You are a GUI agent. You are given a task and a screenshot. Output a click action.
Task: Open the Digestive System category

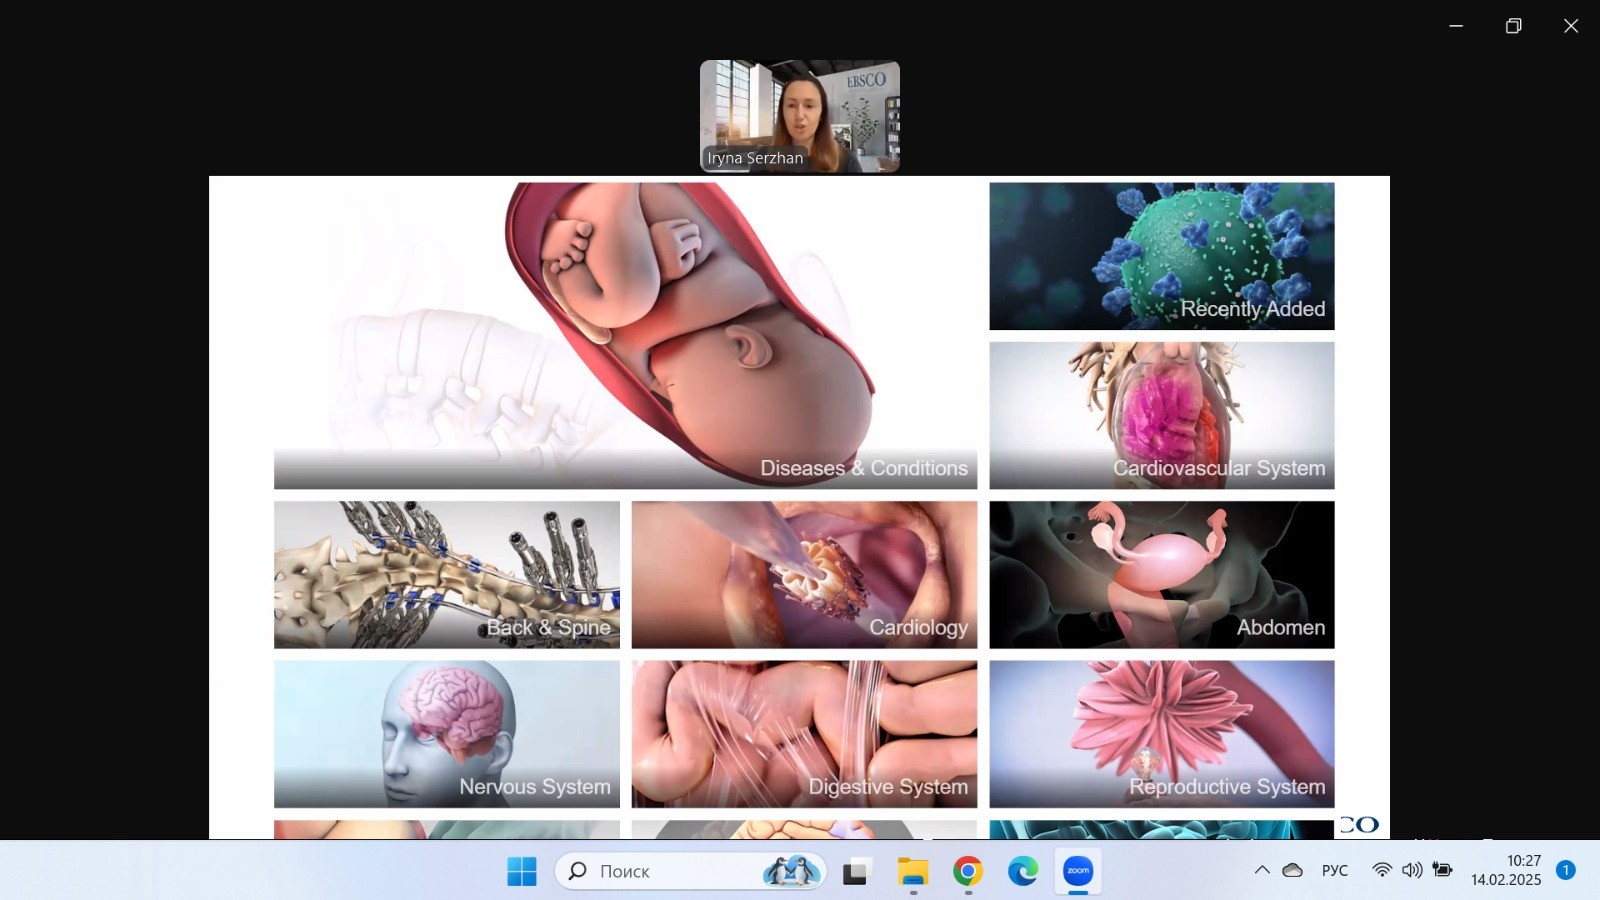[804, 734]
